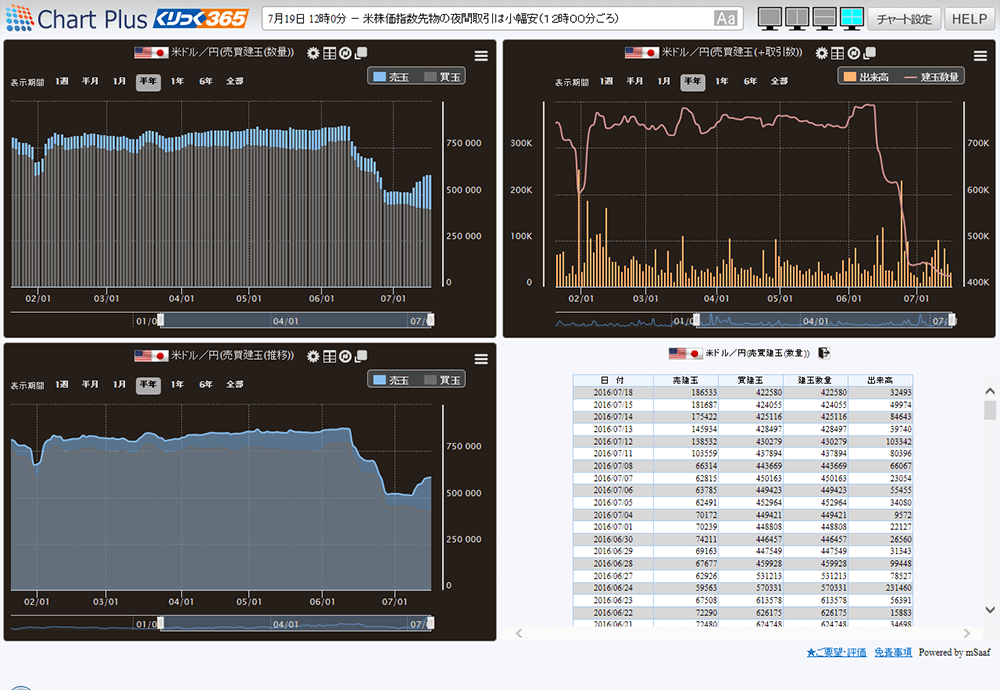
Task: Open the gear options on the 売買建玉(推移) chart
Action: (313, 358)
